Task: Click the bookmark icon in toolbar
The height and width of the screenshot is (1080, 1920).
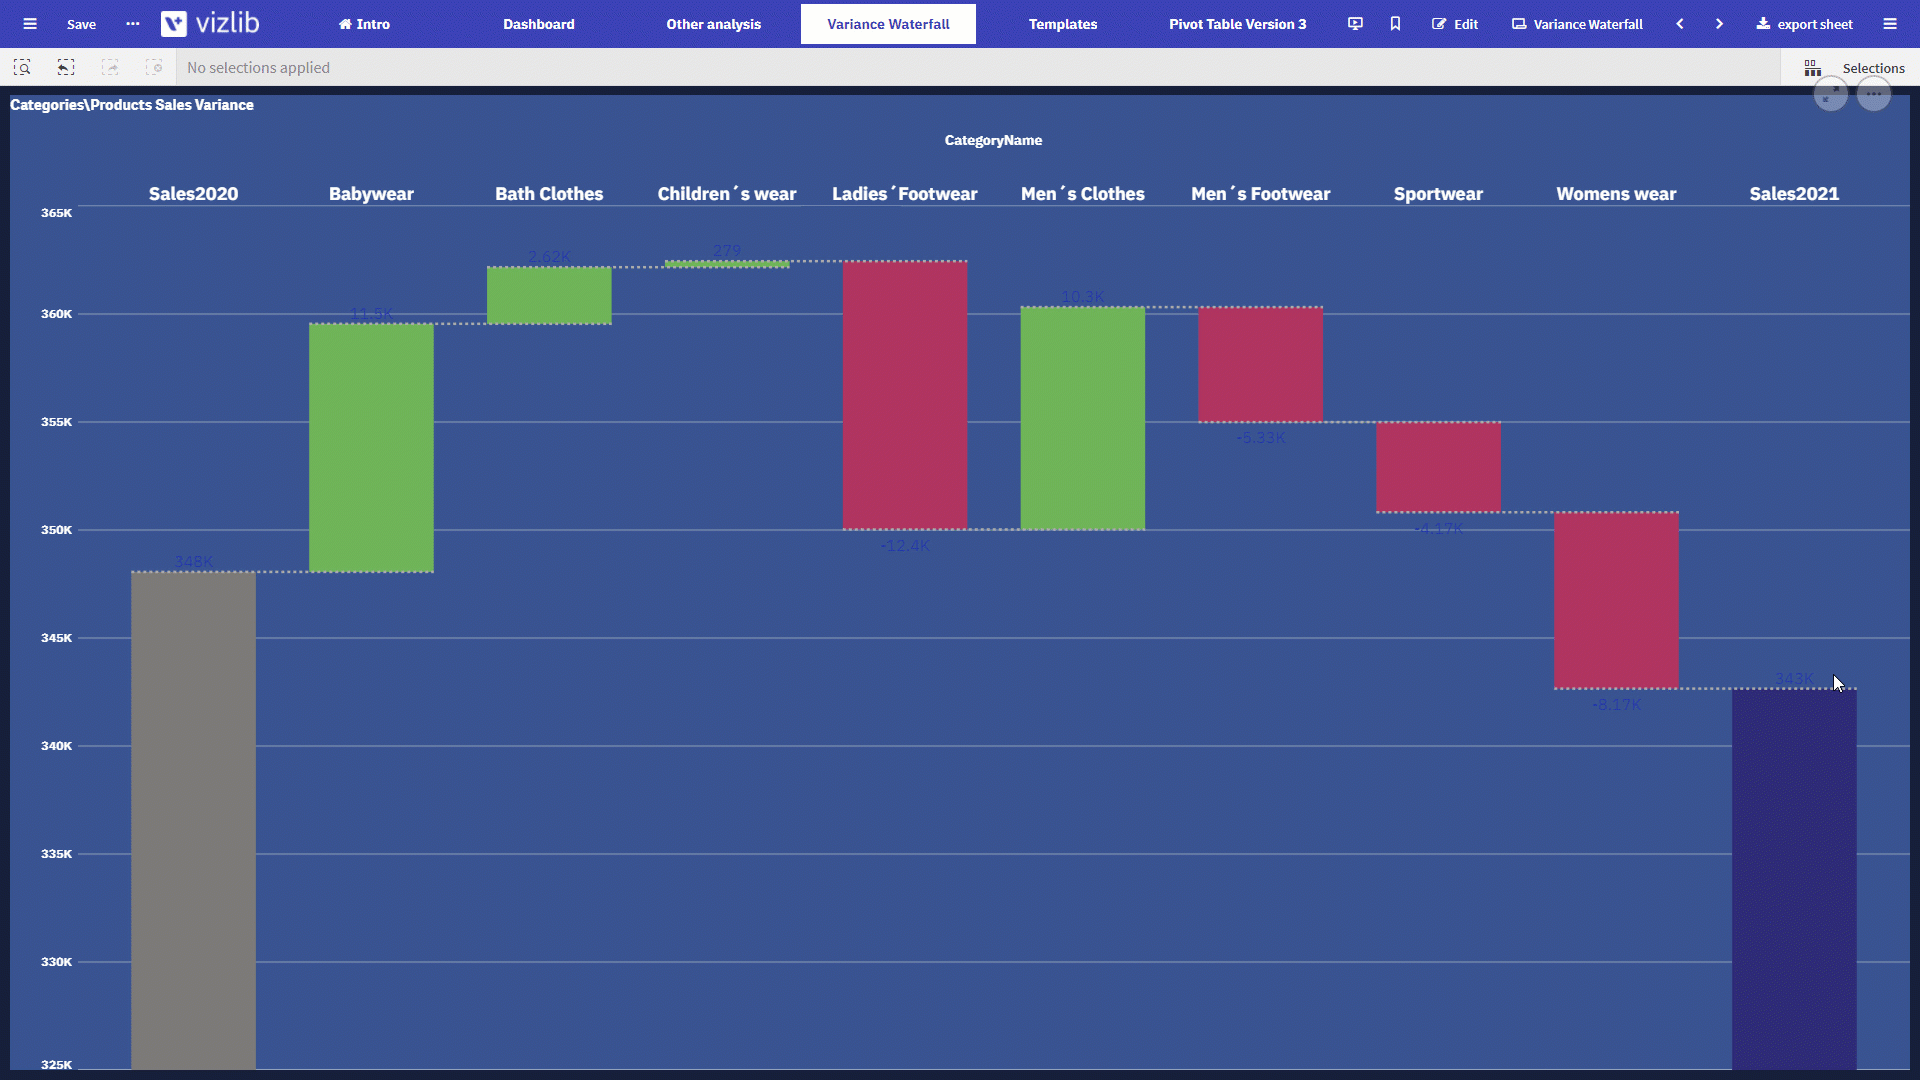Action: (x=1394, y=24)
